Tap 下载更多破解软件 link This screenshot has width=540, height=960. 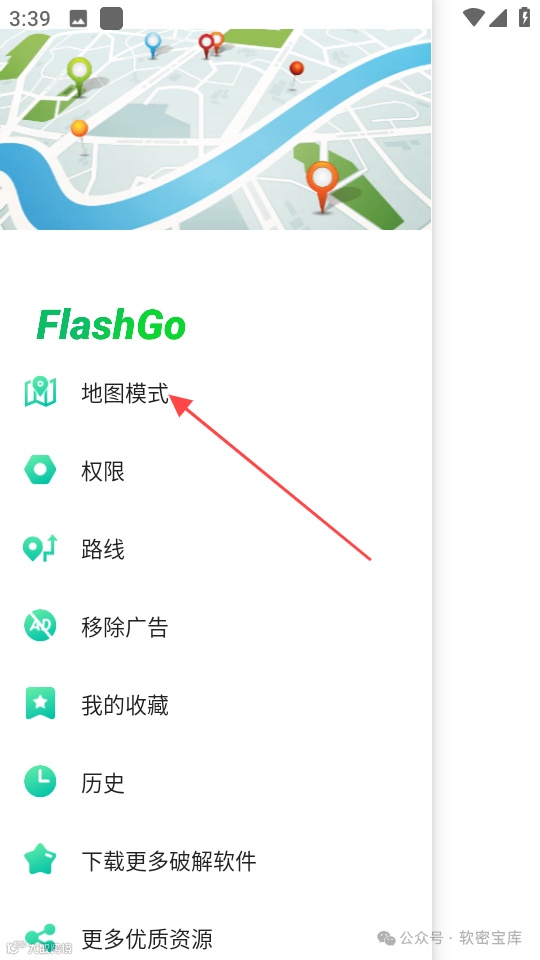click(x=169, y=860)
